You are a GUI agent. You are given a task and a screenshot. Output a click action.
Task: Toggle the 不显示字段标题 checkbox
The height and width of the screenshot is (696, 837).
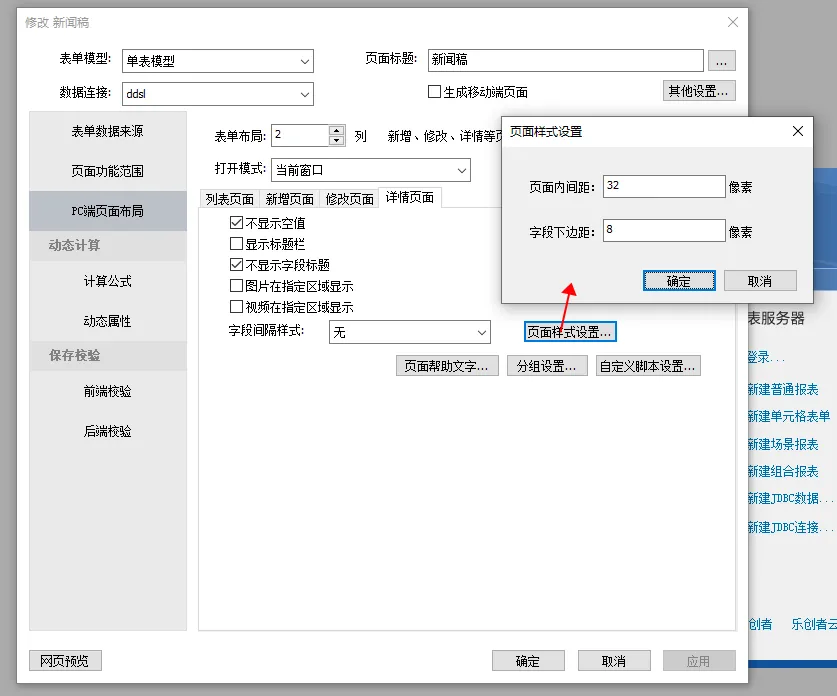click(237, 265)
